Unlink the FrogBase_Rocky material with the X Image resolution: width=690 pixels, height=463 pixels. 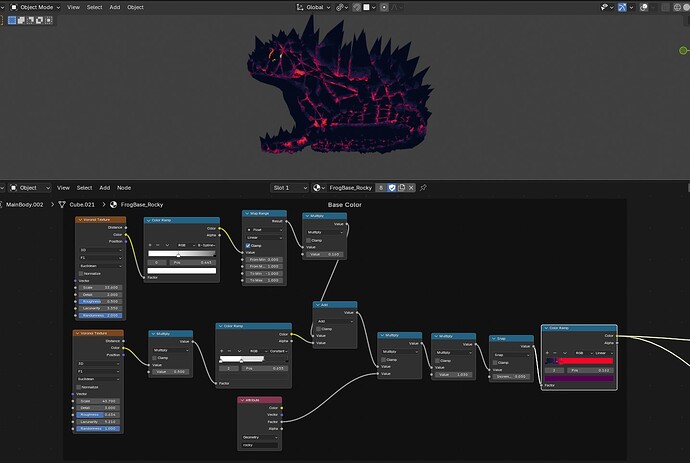[x=411, y=188]
